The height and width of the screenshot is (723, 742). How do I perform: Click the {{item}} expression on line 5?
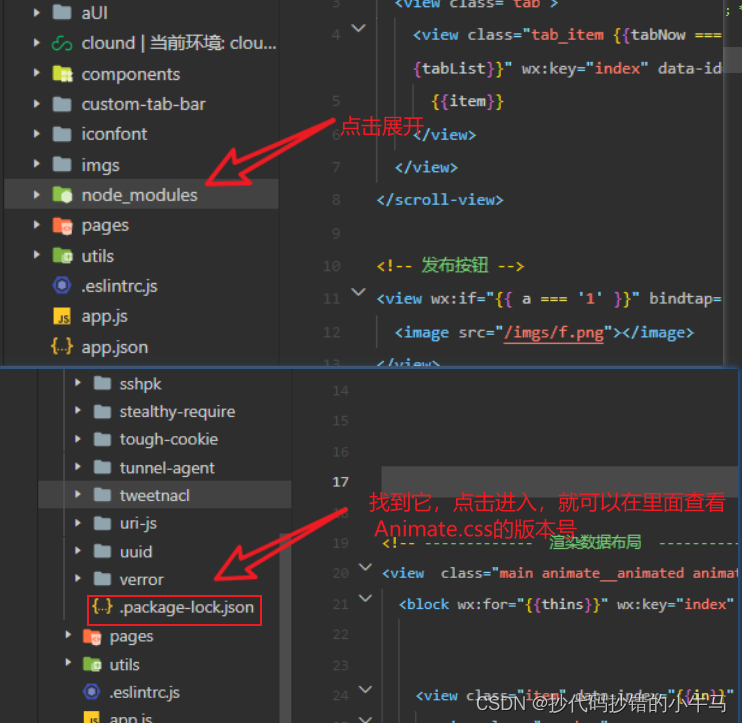pos(467,101)
